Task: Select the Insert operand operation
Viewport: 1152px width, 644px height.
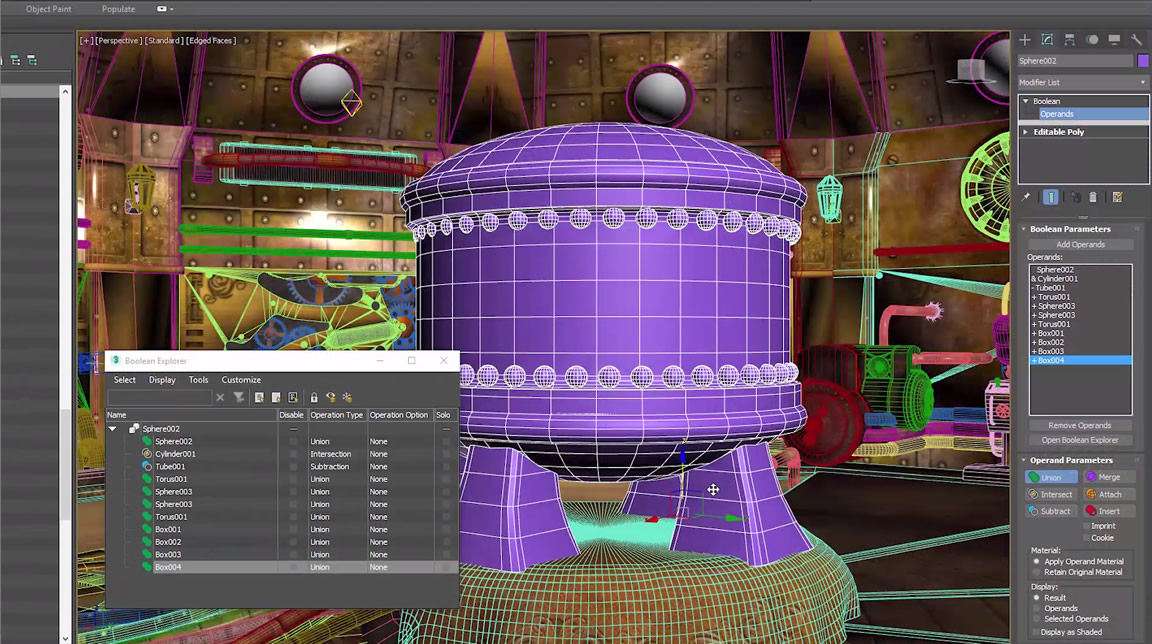Action: pos(1110,511)
